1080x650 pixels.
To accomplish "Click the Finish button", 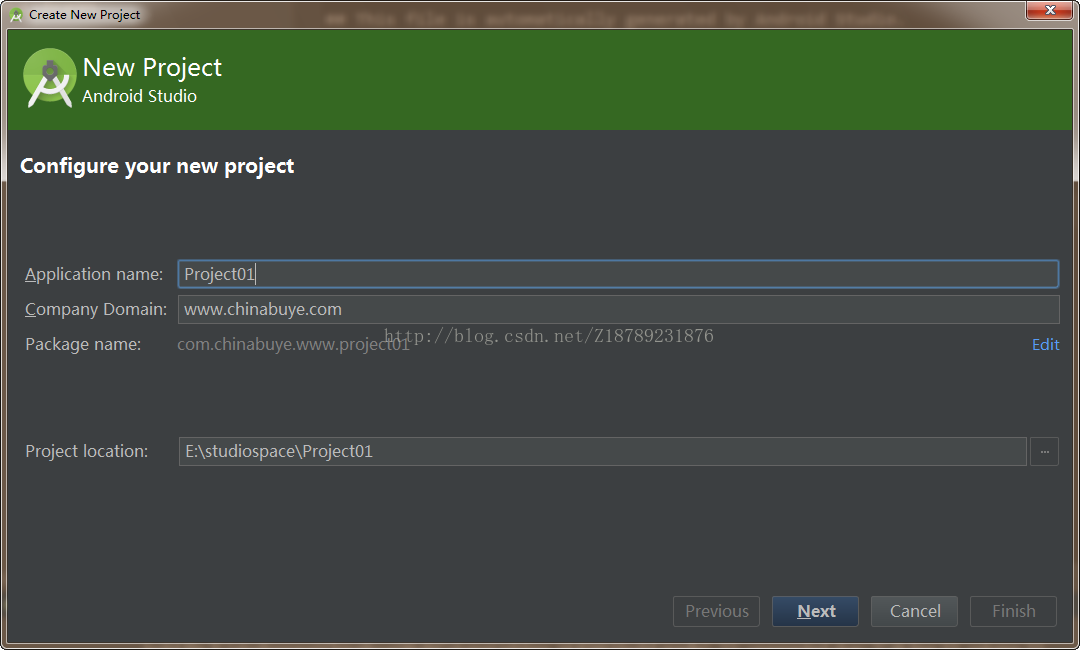I will pyautogui.click(x=1013, y=611).
